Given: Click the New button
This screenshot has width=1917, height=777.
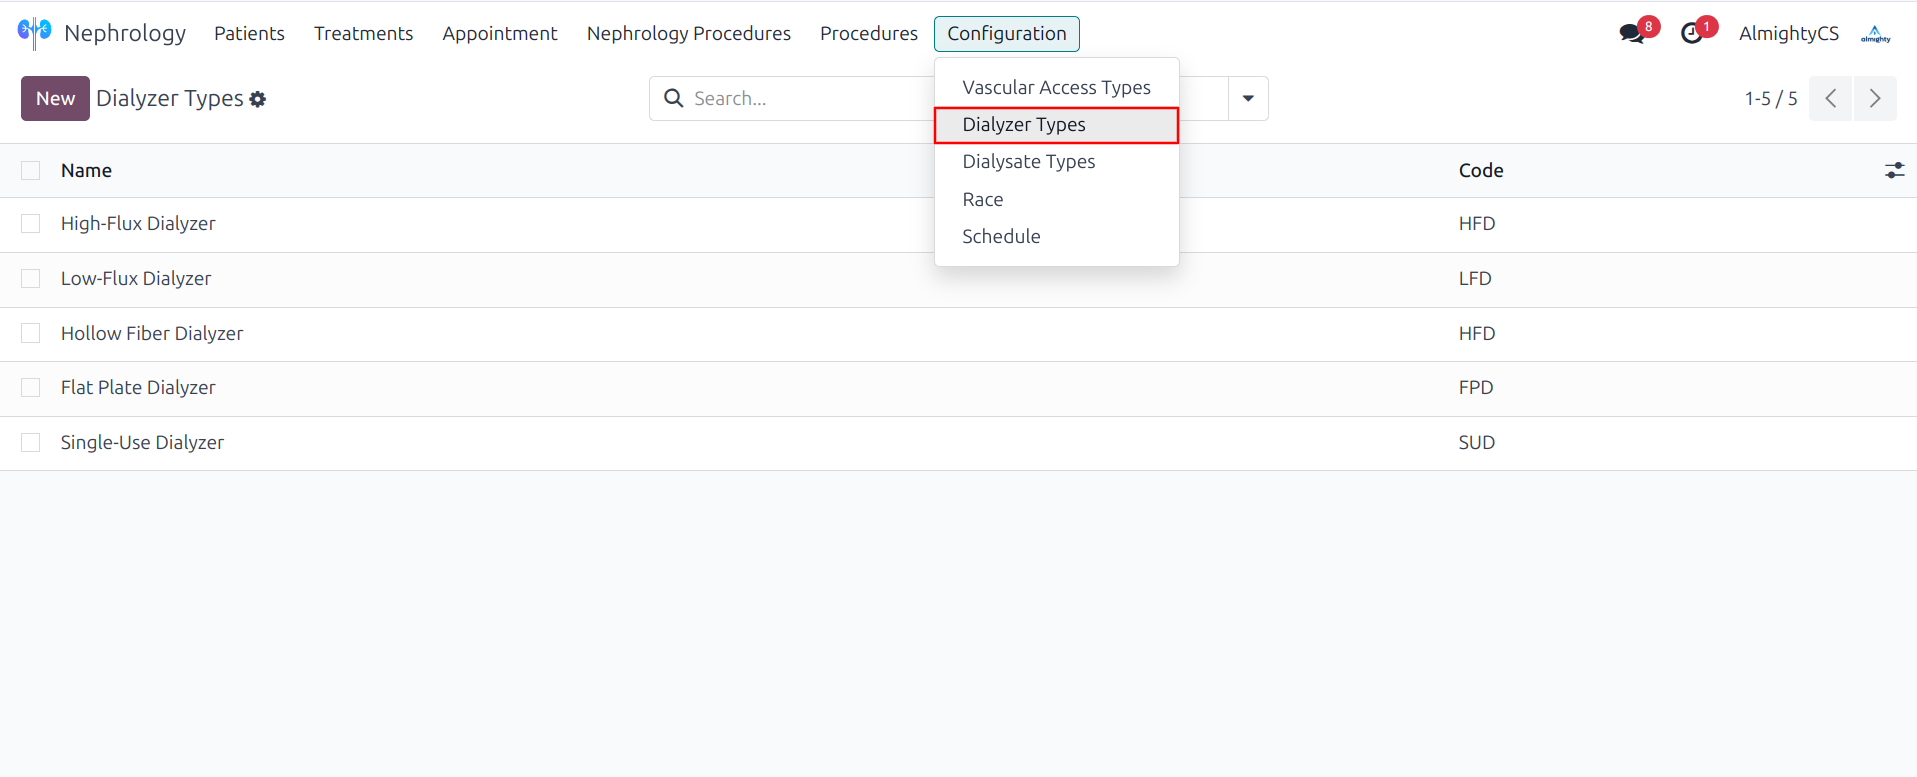Looking at the screenshot, I should 55,98.
